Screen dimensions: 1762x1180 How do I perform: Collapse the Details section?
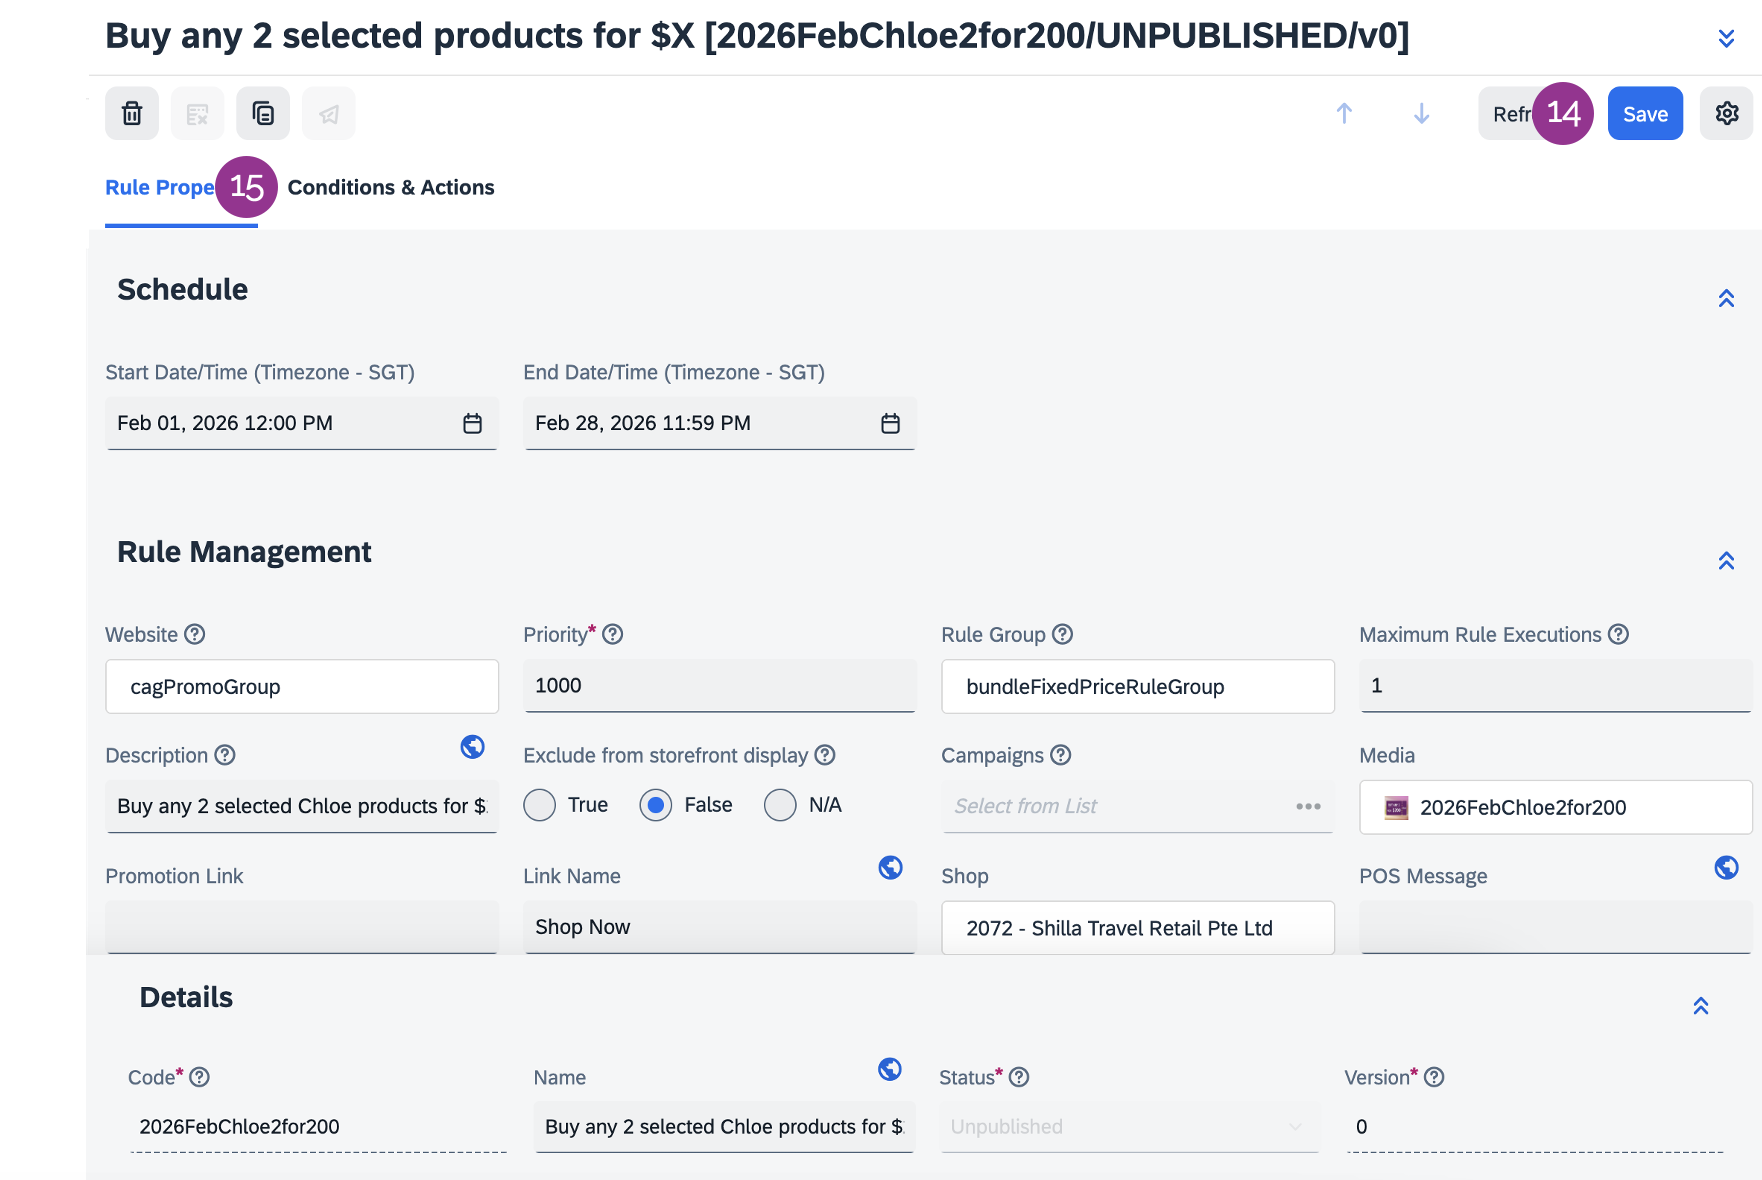[x=1700, y=1006]
